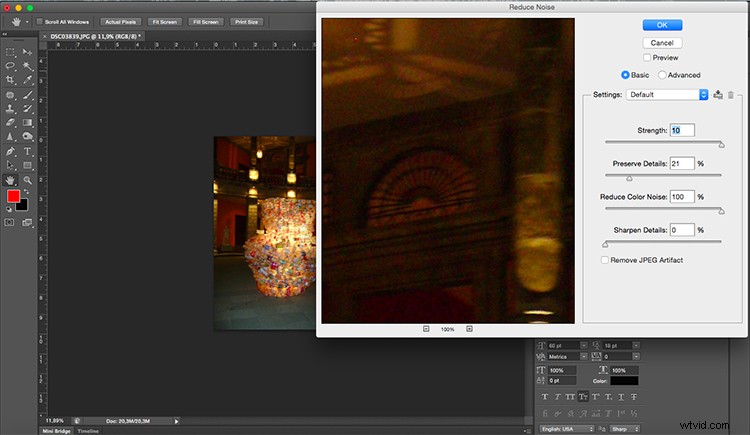The height and width of the screenshot is (435, 750).
Task: Select the Eyedropper tool
Action: click(x=27, y=80)
